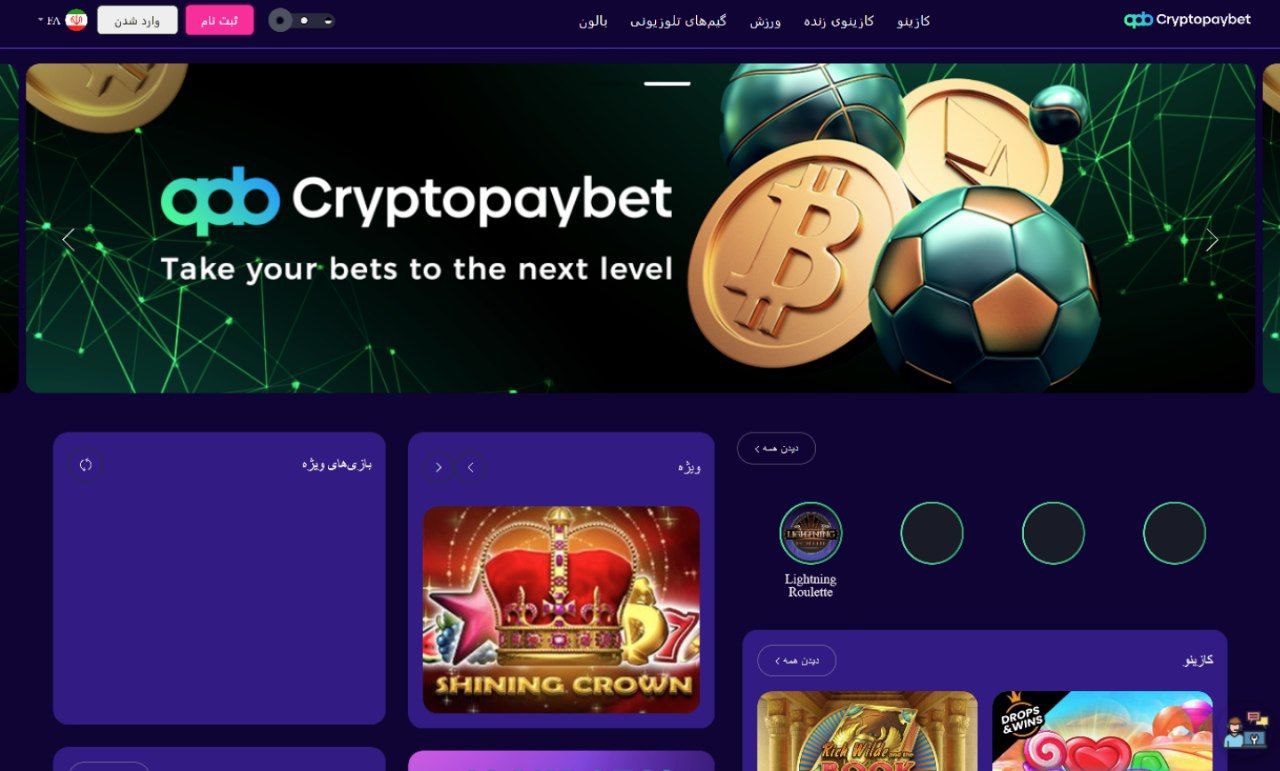
Task: Open Lightning Roulette round game icon
Action: 811,533
